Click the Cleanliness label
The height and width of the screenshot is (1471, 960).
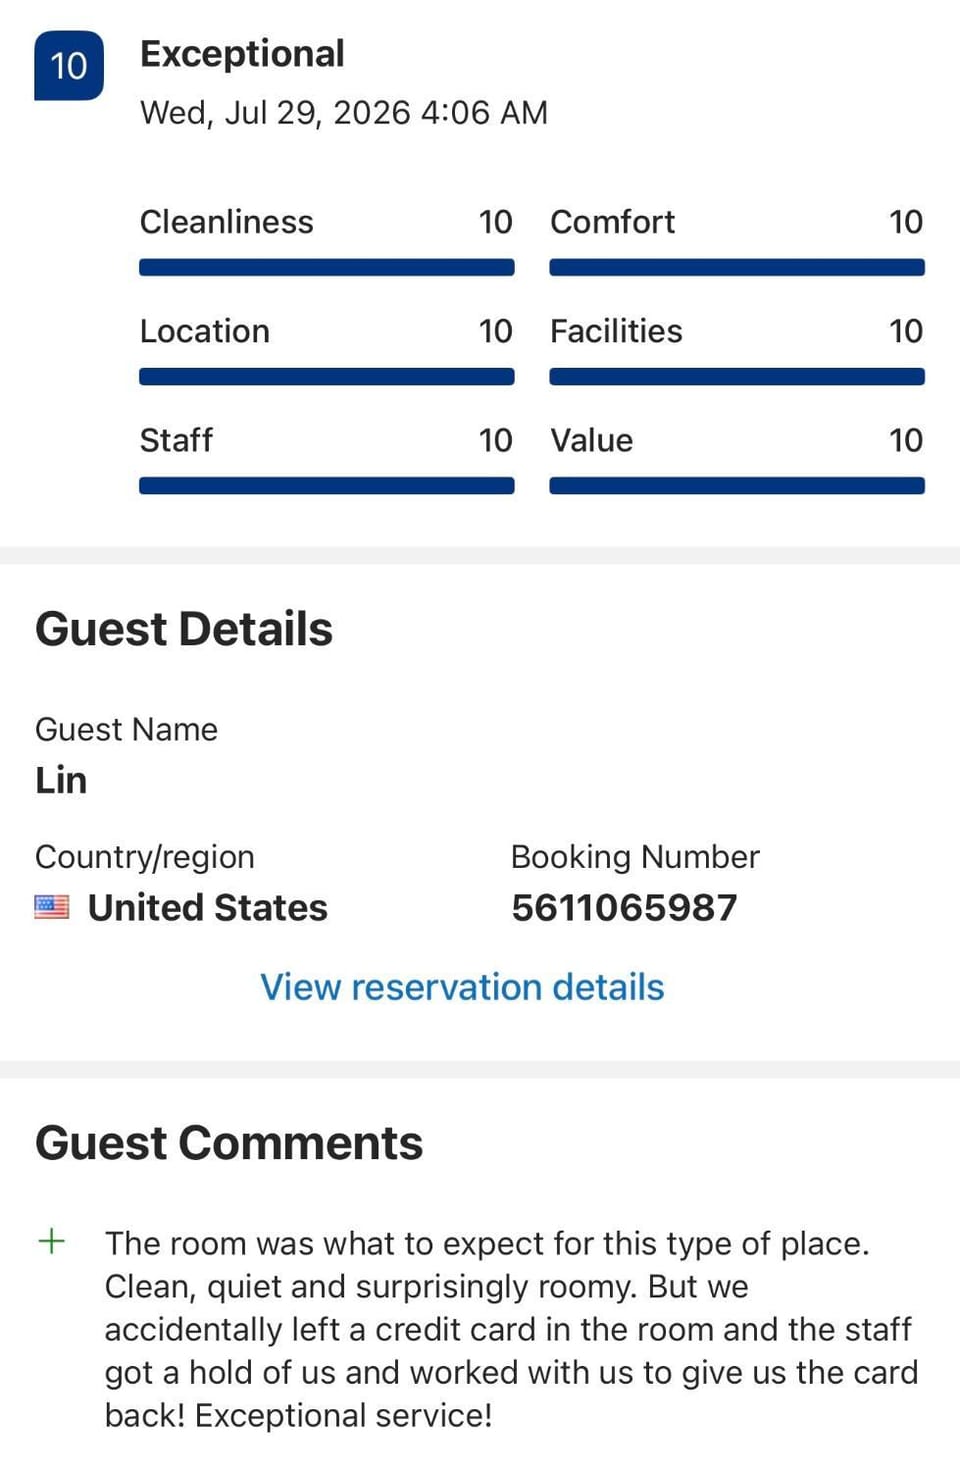click(227, 222)
